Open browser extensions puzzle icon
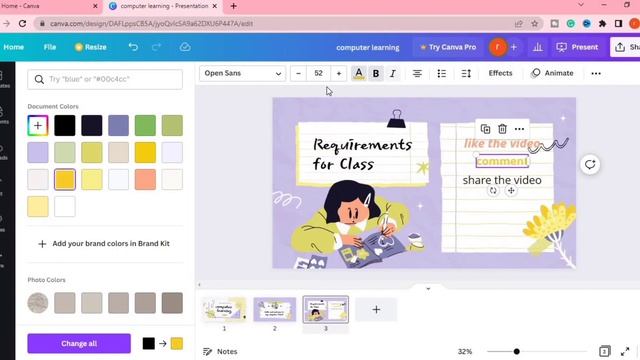Screen dimensions: 640x360 tap(602, 24)
